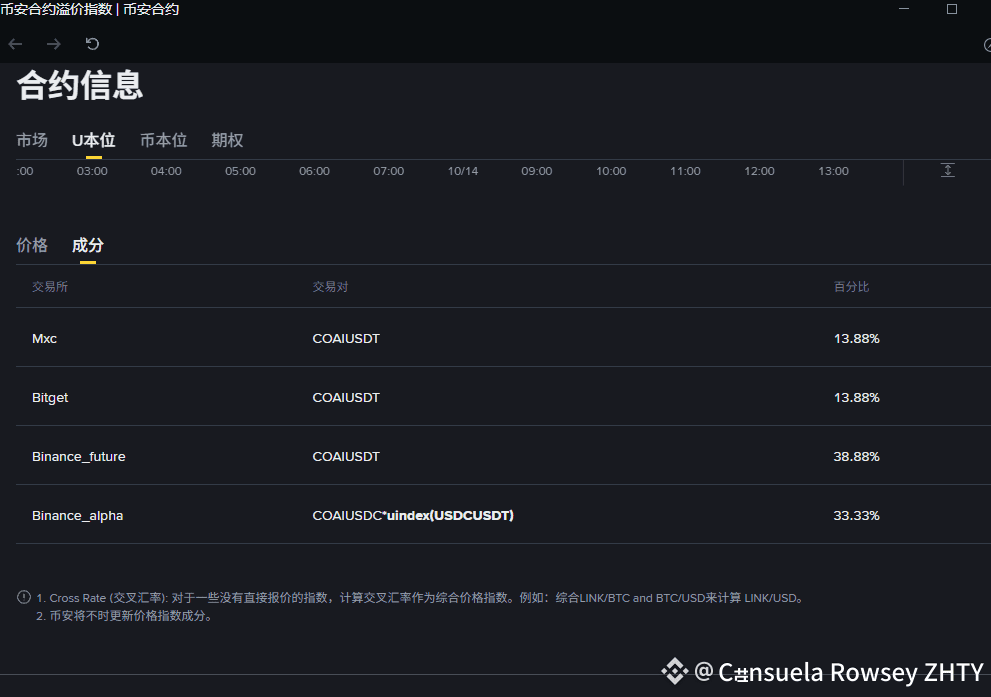Click the 11:00 time axis label
Screen dimensions: 991x697
[x=685, y=171]
